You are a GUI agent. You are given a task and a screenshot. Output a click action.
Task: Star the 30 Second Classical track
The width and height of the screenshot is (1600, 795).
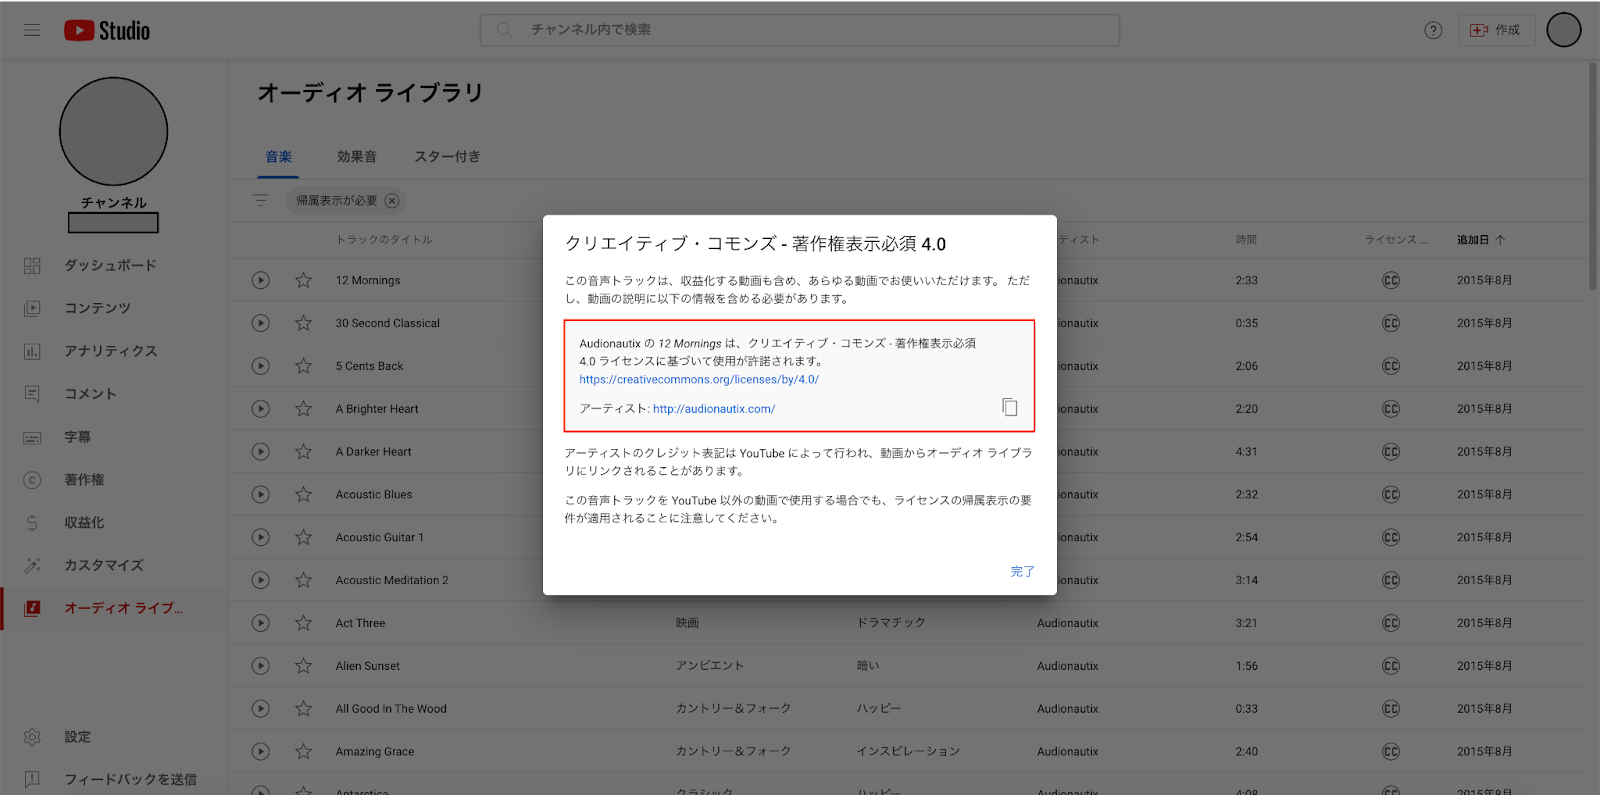(303, 323)
